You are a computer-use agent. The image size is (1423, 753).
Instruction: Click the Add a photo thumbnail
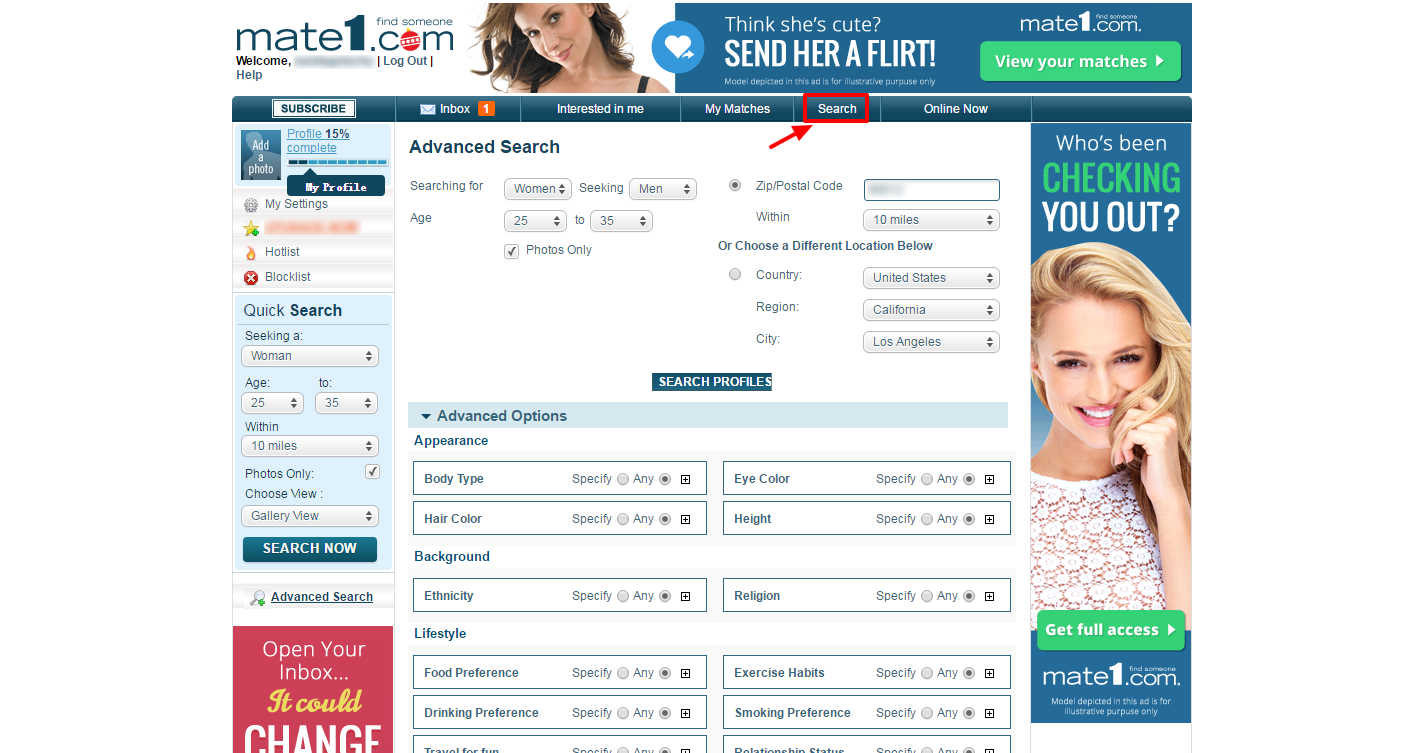(x=261, y=155)
